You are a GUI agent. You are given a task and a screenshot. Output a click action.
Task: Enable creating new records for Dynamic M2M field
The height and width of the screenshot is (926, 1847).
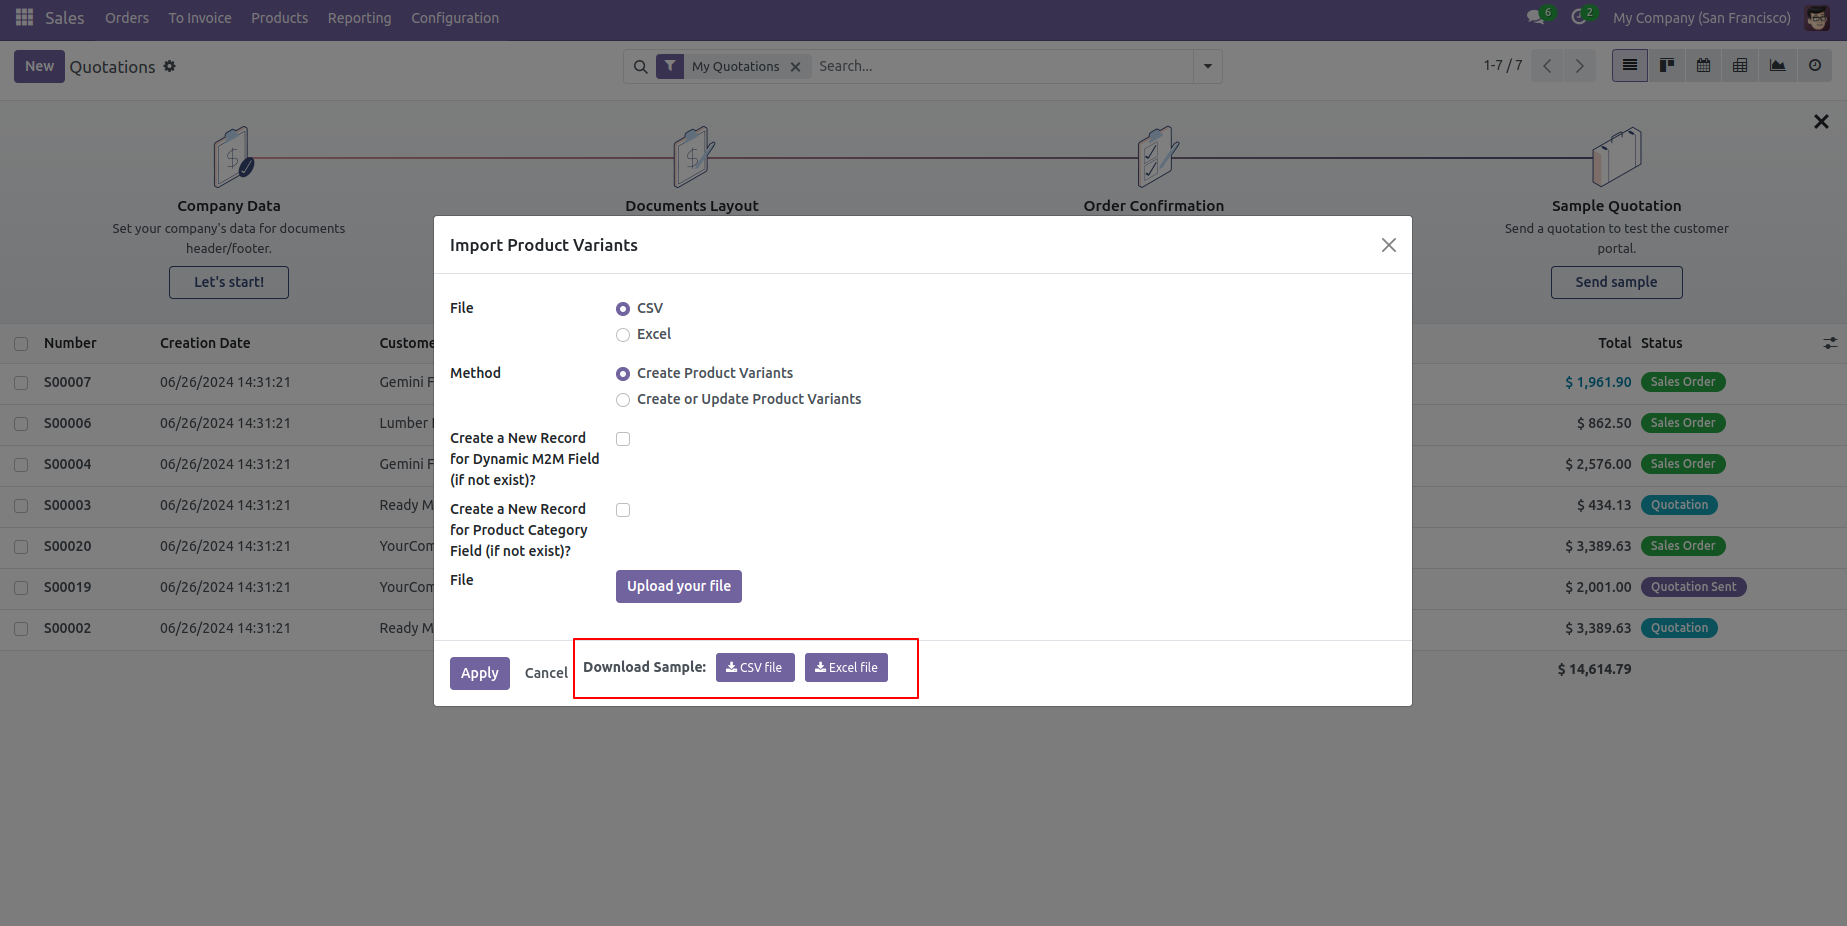point(623,438)
